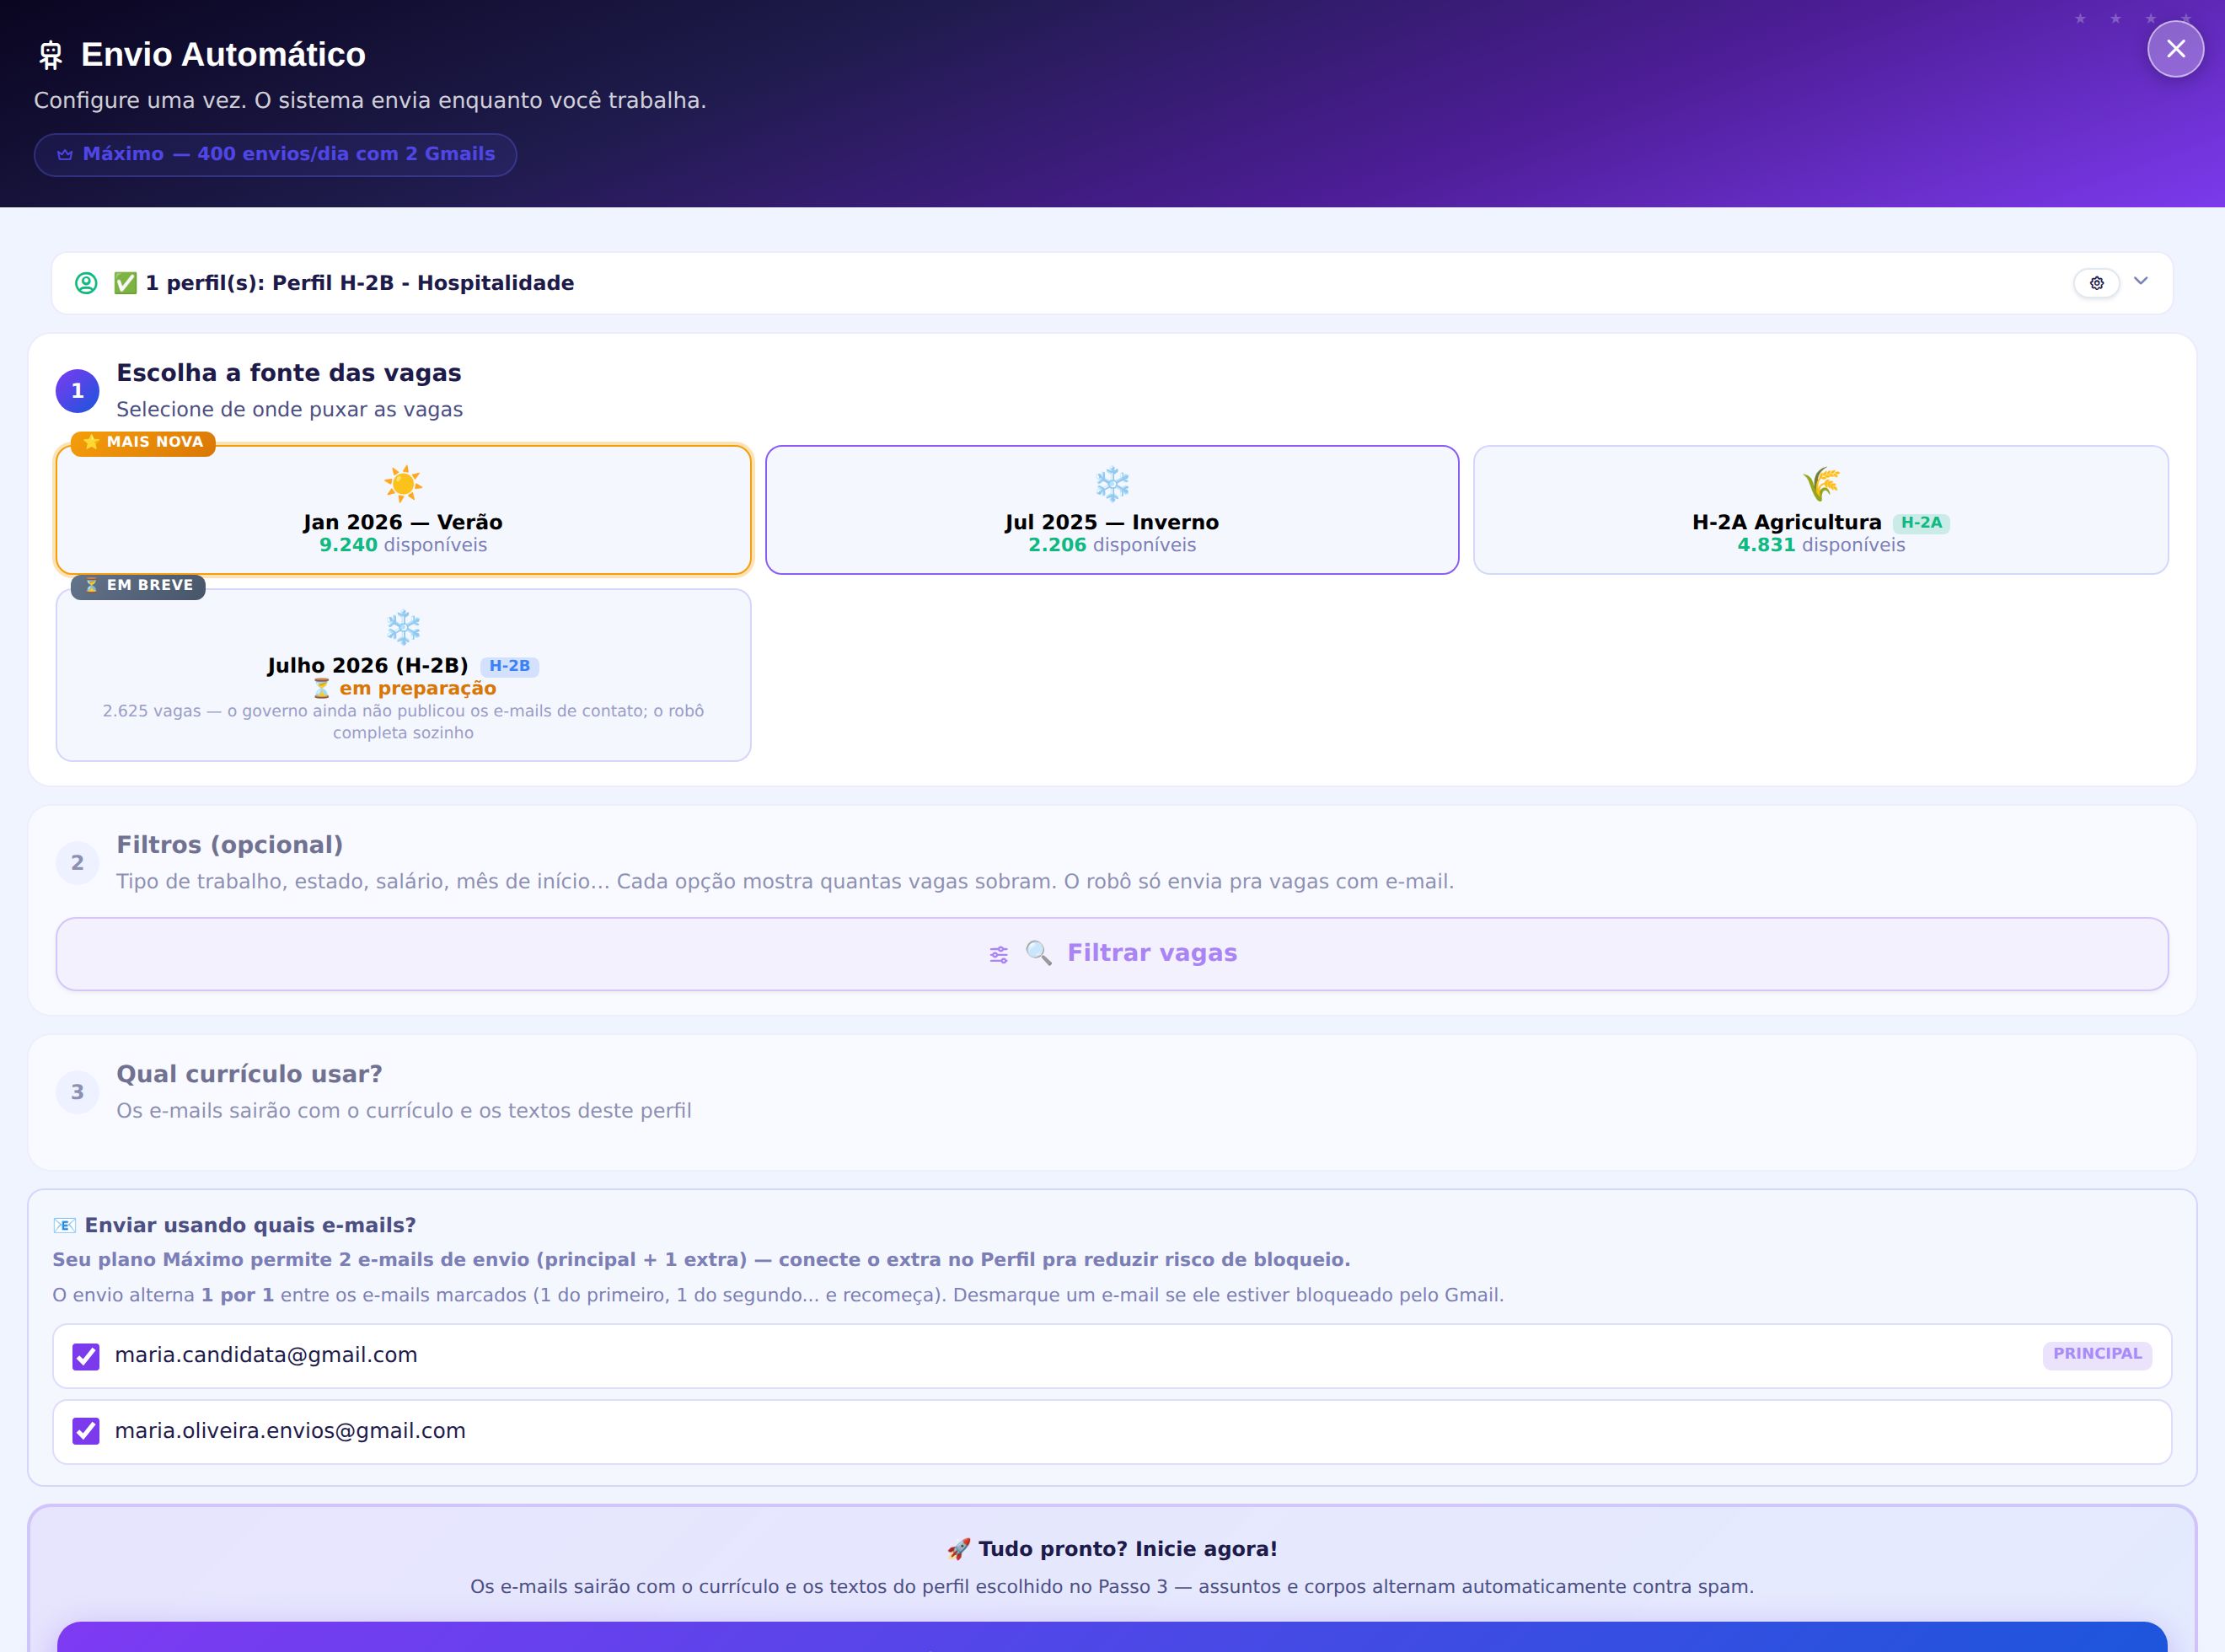2225x1652 pixels.
Task: Open profile settings gear button
Action: tap(2096, 283)
